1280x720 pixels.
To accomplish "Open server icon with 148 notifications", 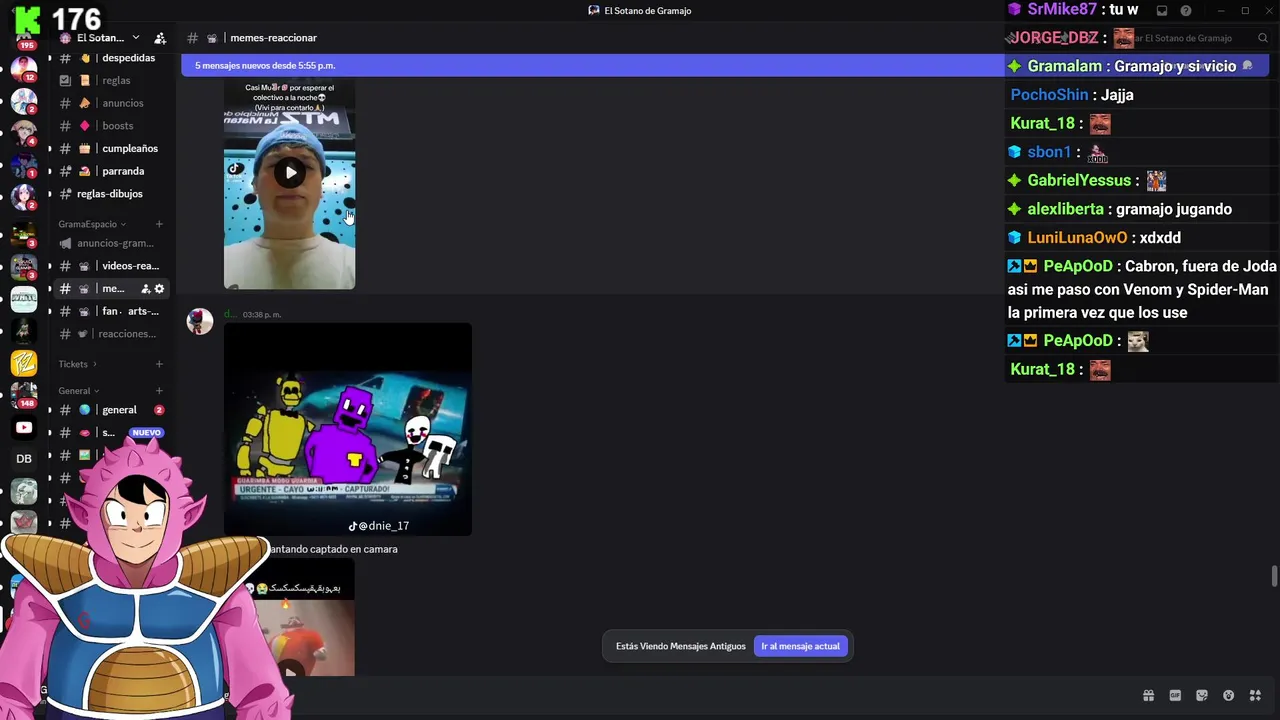I will [x=24, y=394].
